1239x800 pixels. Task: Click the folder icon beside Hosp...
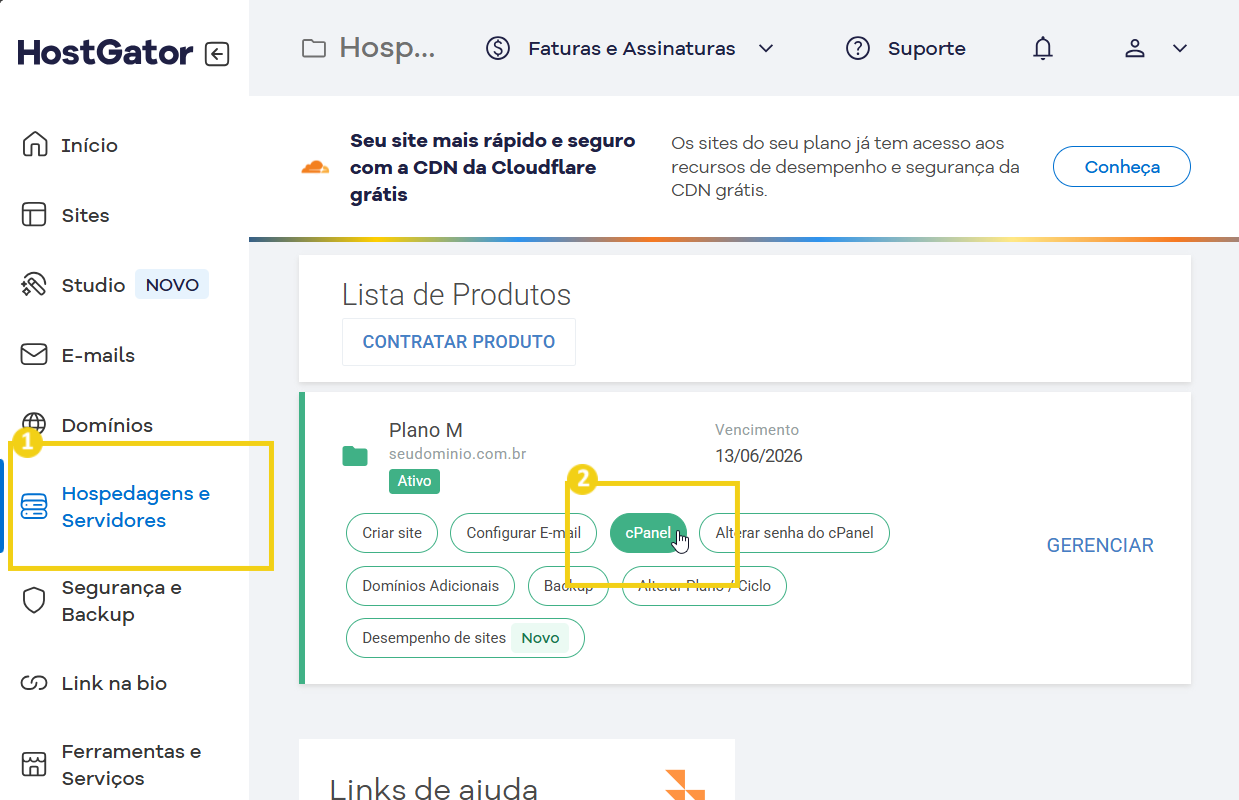[314, 48]
